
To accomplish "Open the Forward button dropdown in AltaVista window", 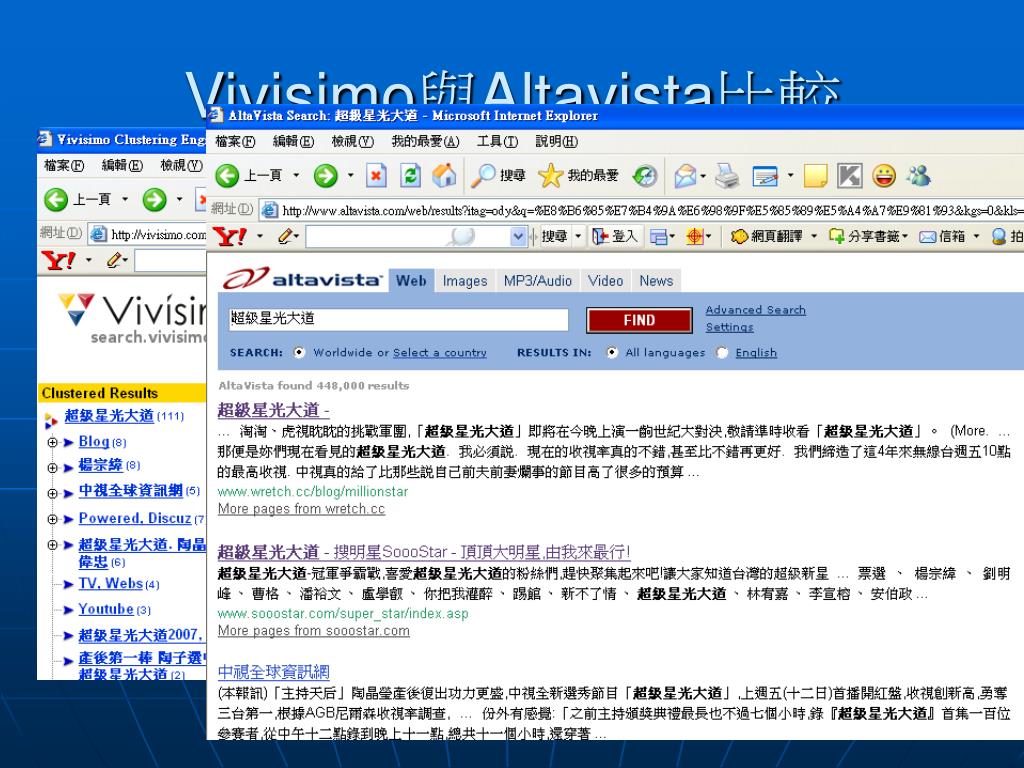I will pyautogui.click(x=351, y=175).
